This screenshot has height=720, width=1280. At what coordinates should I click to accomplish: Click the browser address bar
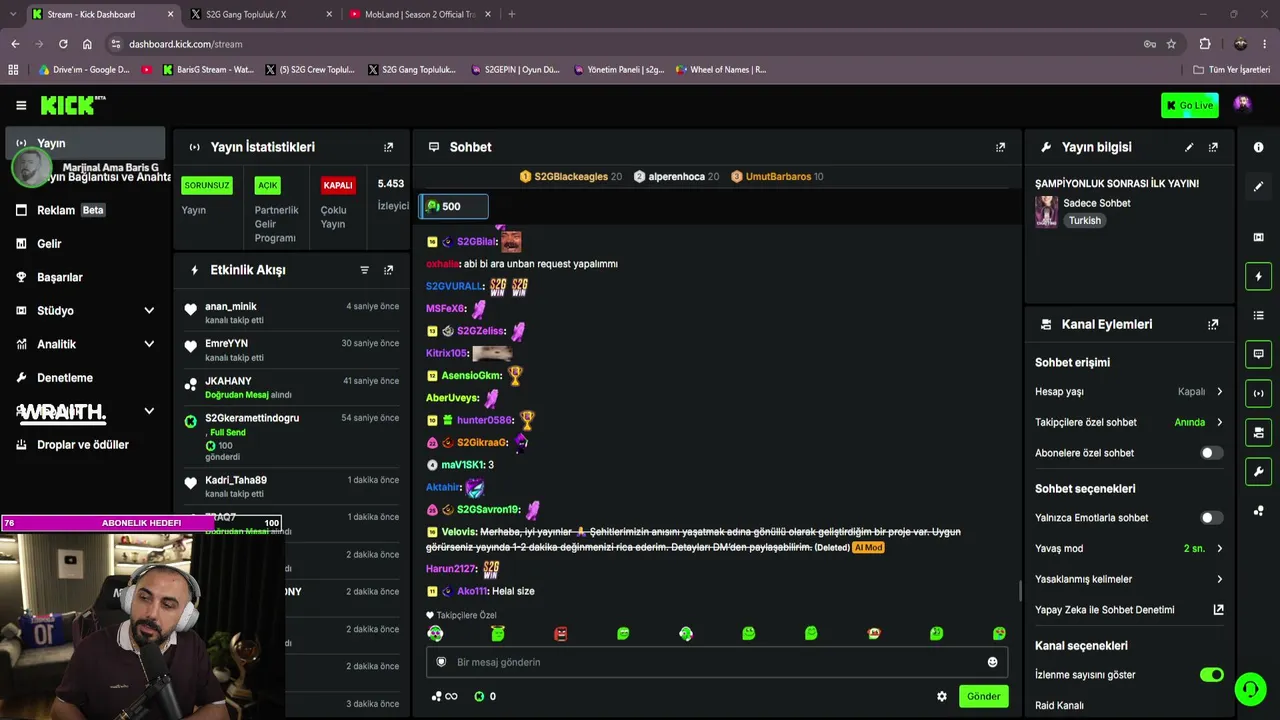click(630, 44)
